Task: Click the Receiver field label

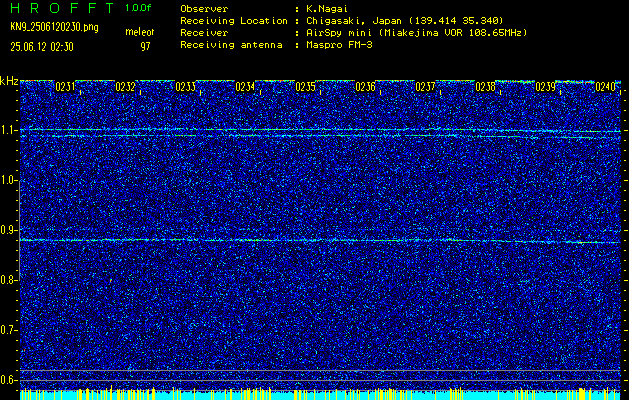Action: coord(204,32)
